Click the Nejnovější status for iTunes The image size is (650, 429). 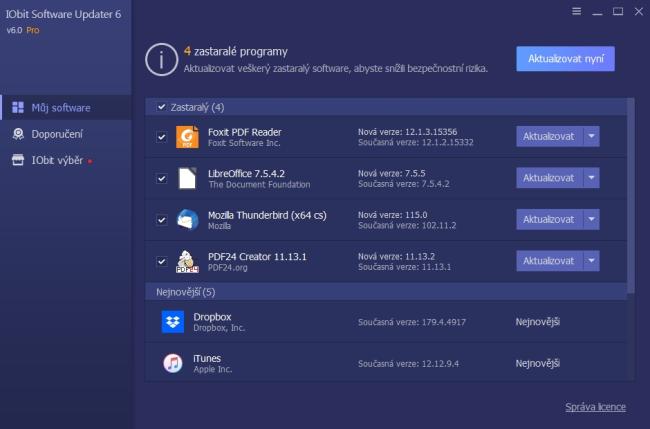[x=538, y=364]
